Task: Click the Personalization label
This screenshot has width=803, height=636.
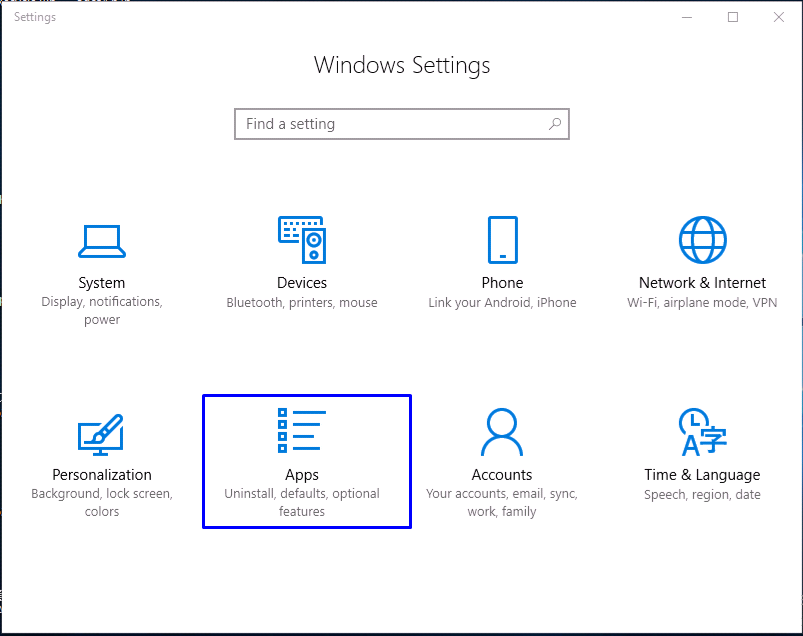Action: tap(102, 475)
